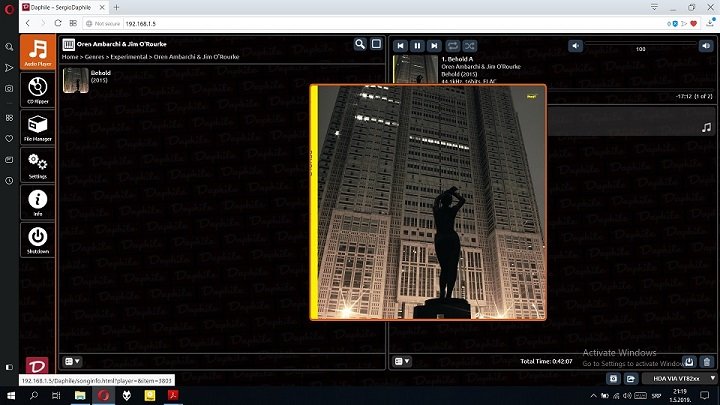Open Opera sidebar bookmarks heart icon
Viewport: 720px width, 405px height.
[9, 139]
